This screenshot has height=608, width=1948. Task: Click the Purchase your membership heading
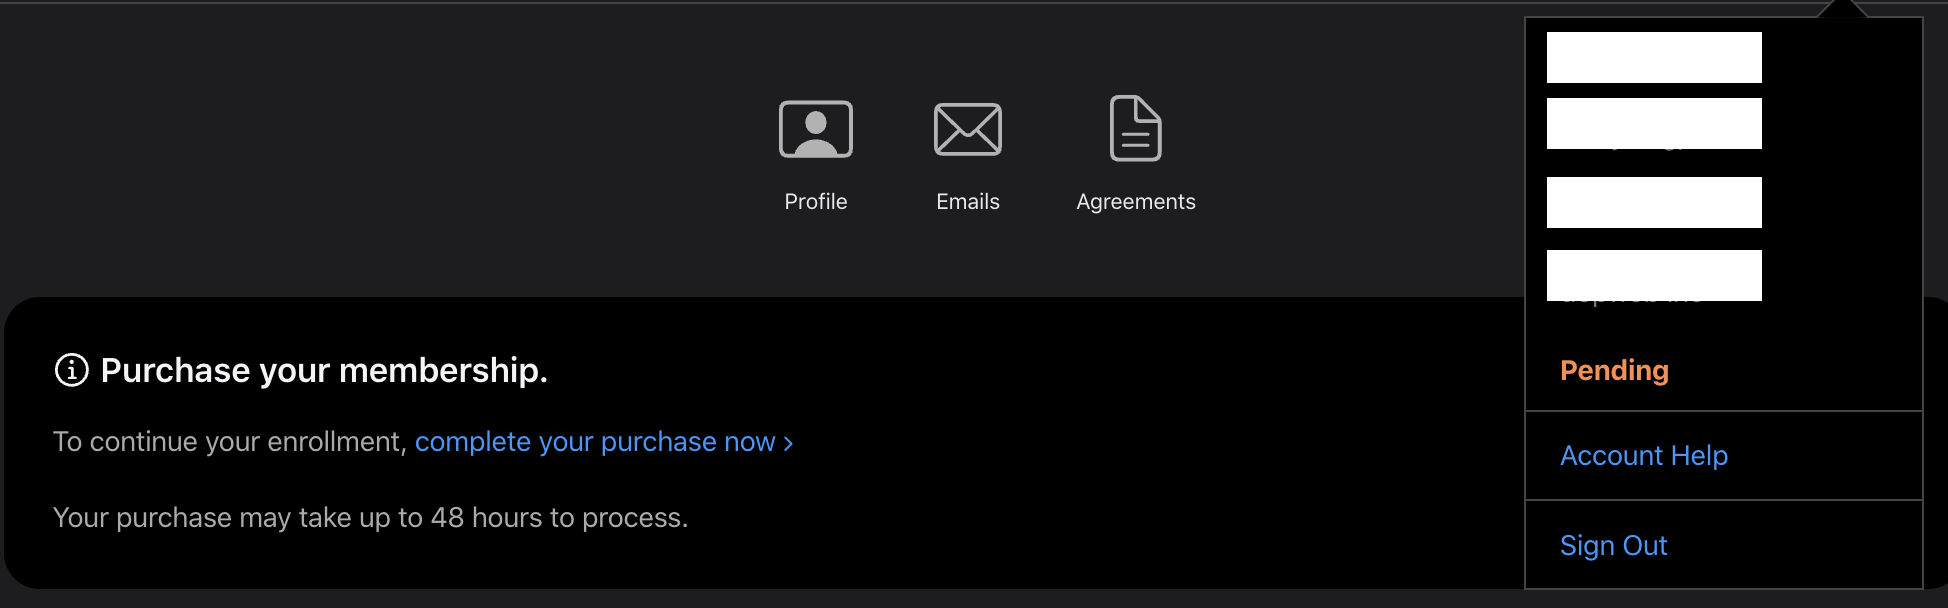coord(324,371)
